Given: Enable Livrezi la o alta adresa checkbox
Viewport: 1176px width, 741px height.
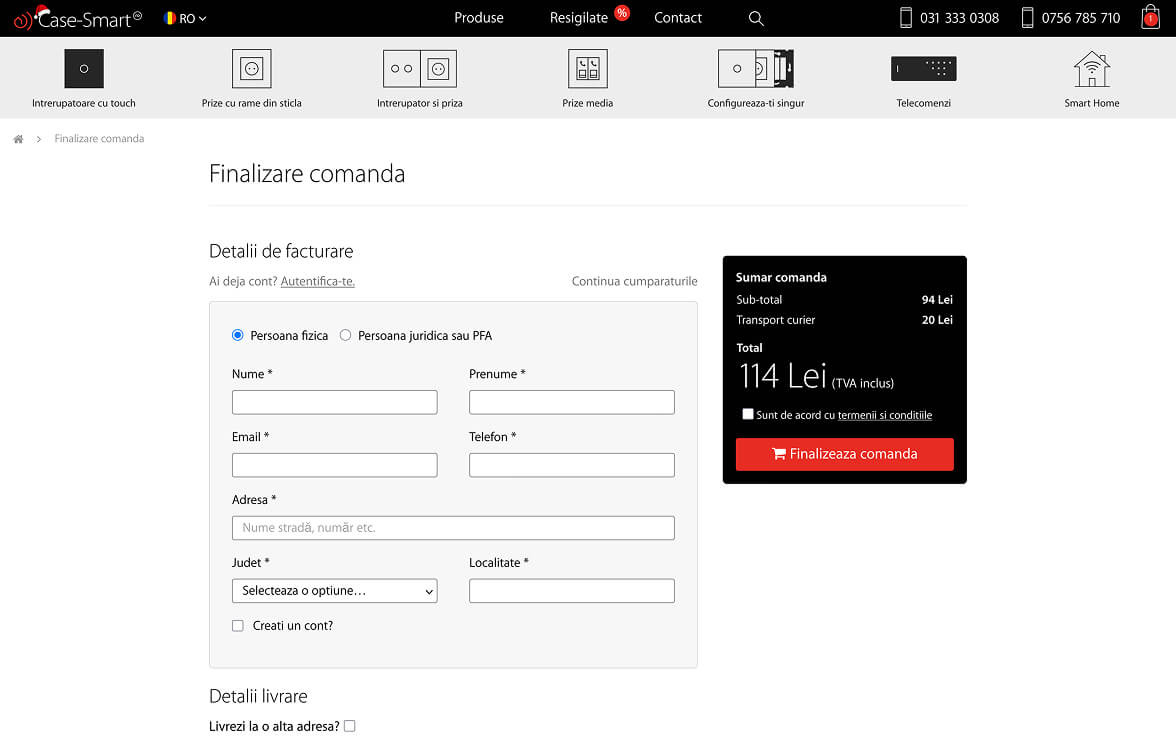Looking at the screenshot, I should pyautogui.click(x=349, y=726).
